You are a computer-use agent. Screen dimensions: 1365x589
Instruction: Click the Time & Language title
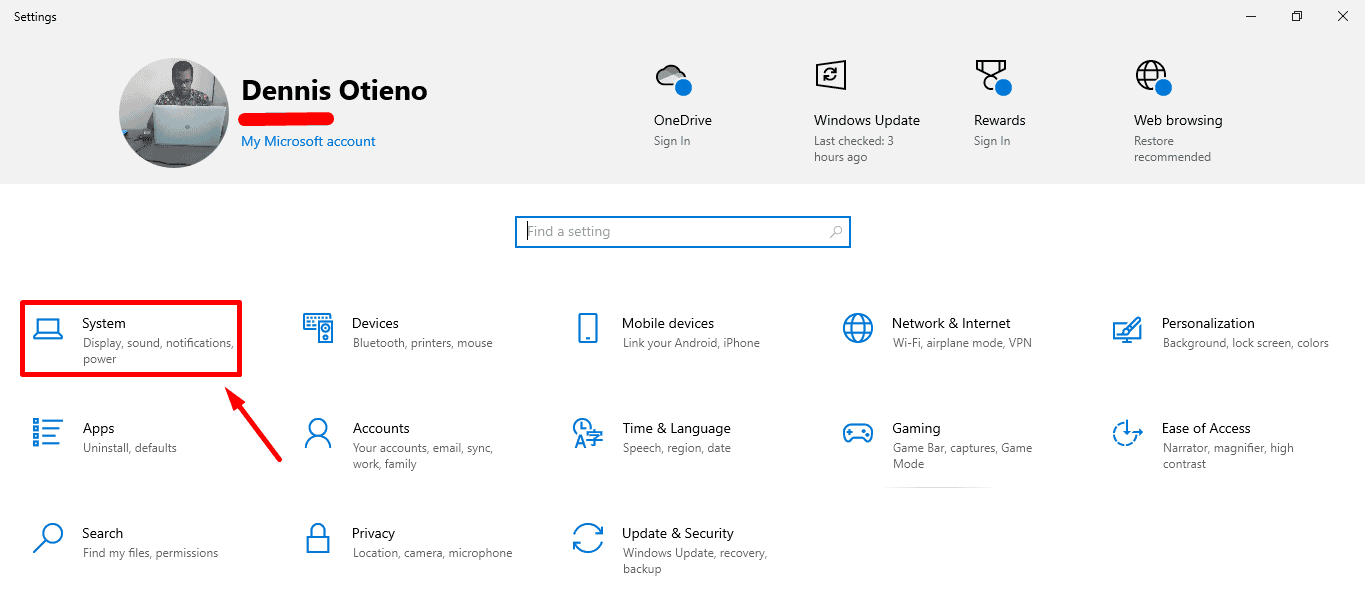pos(676,428)
